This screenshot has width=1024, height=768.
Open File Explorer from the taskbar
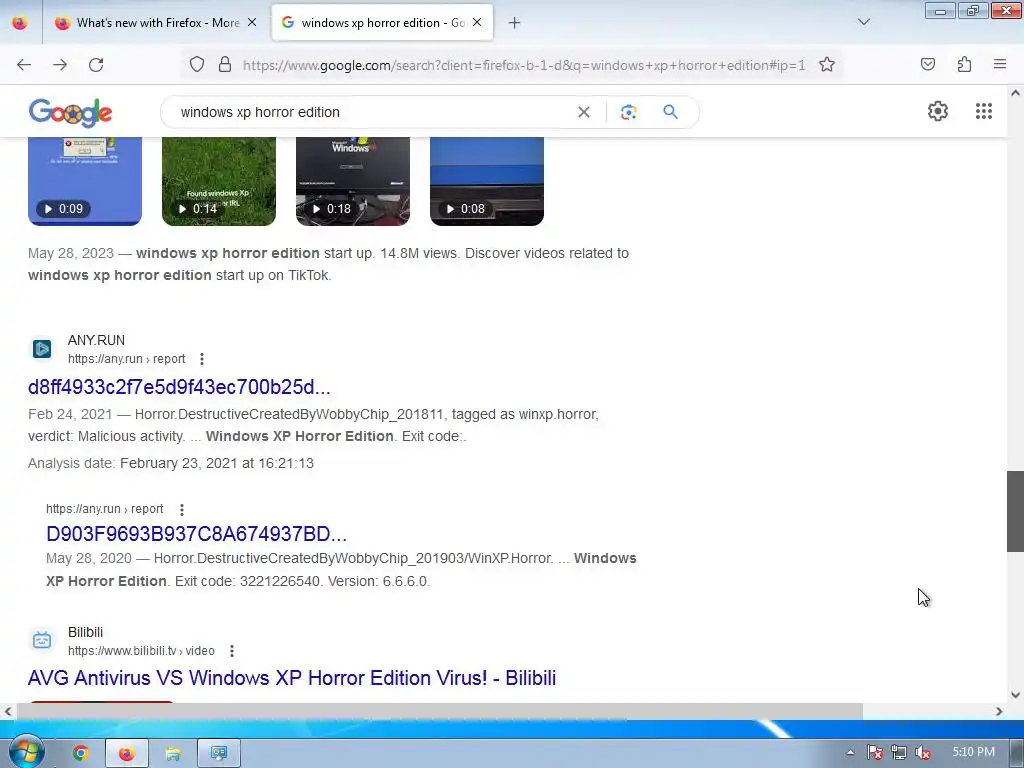[x=173, y=754]
